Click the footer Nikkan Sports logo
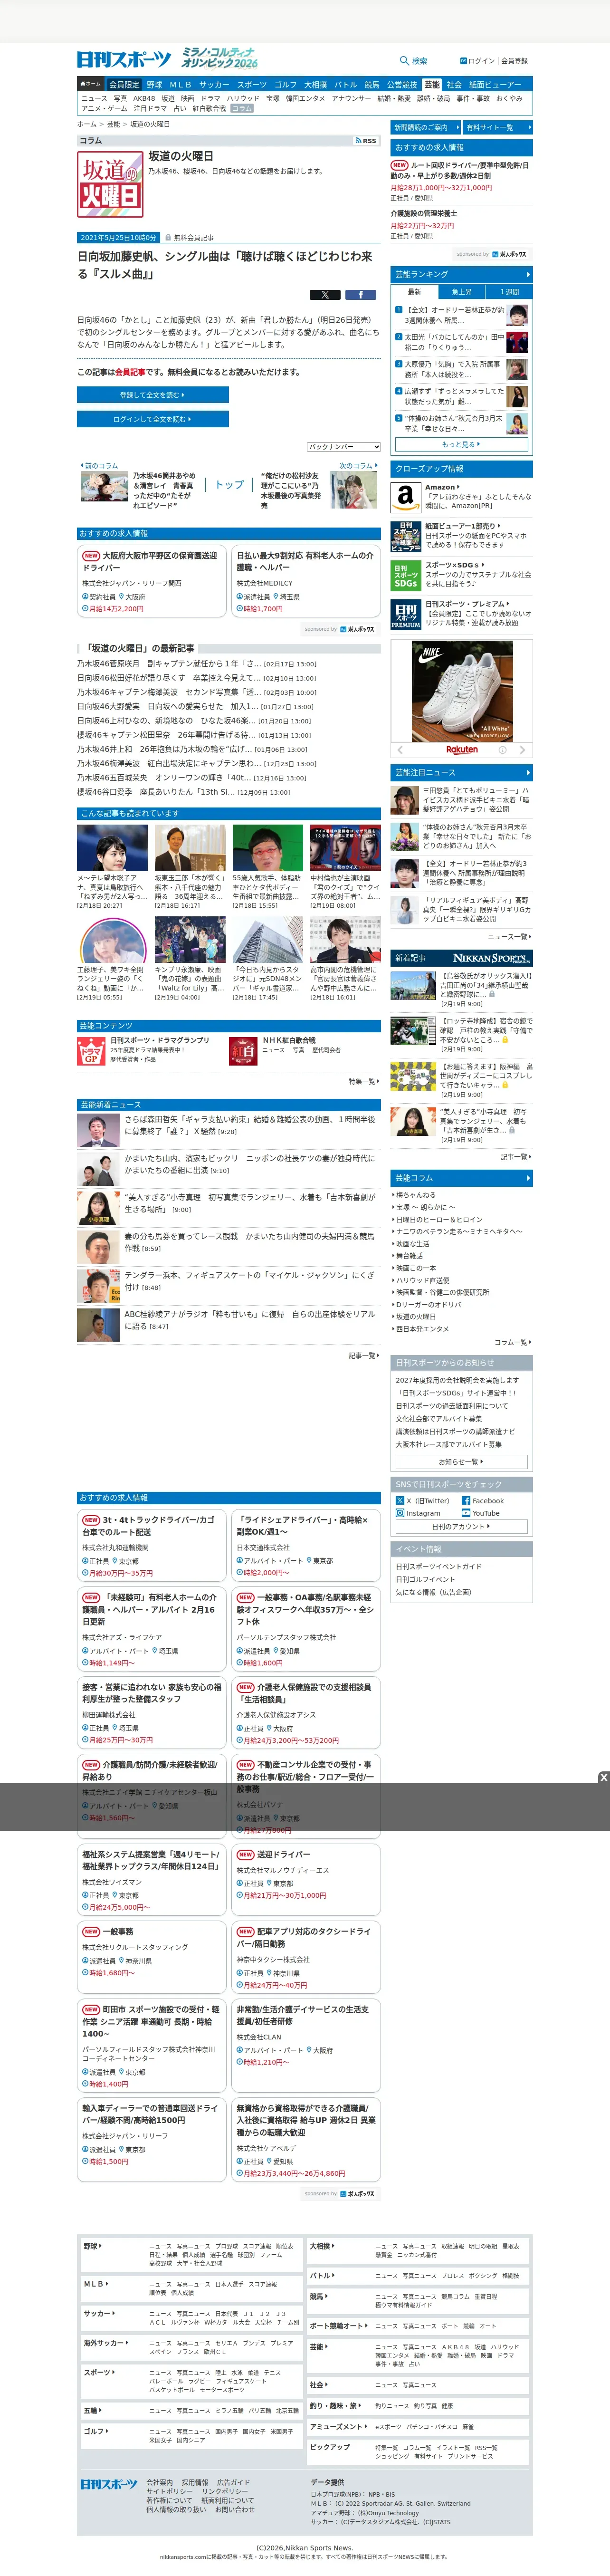 109,2484
